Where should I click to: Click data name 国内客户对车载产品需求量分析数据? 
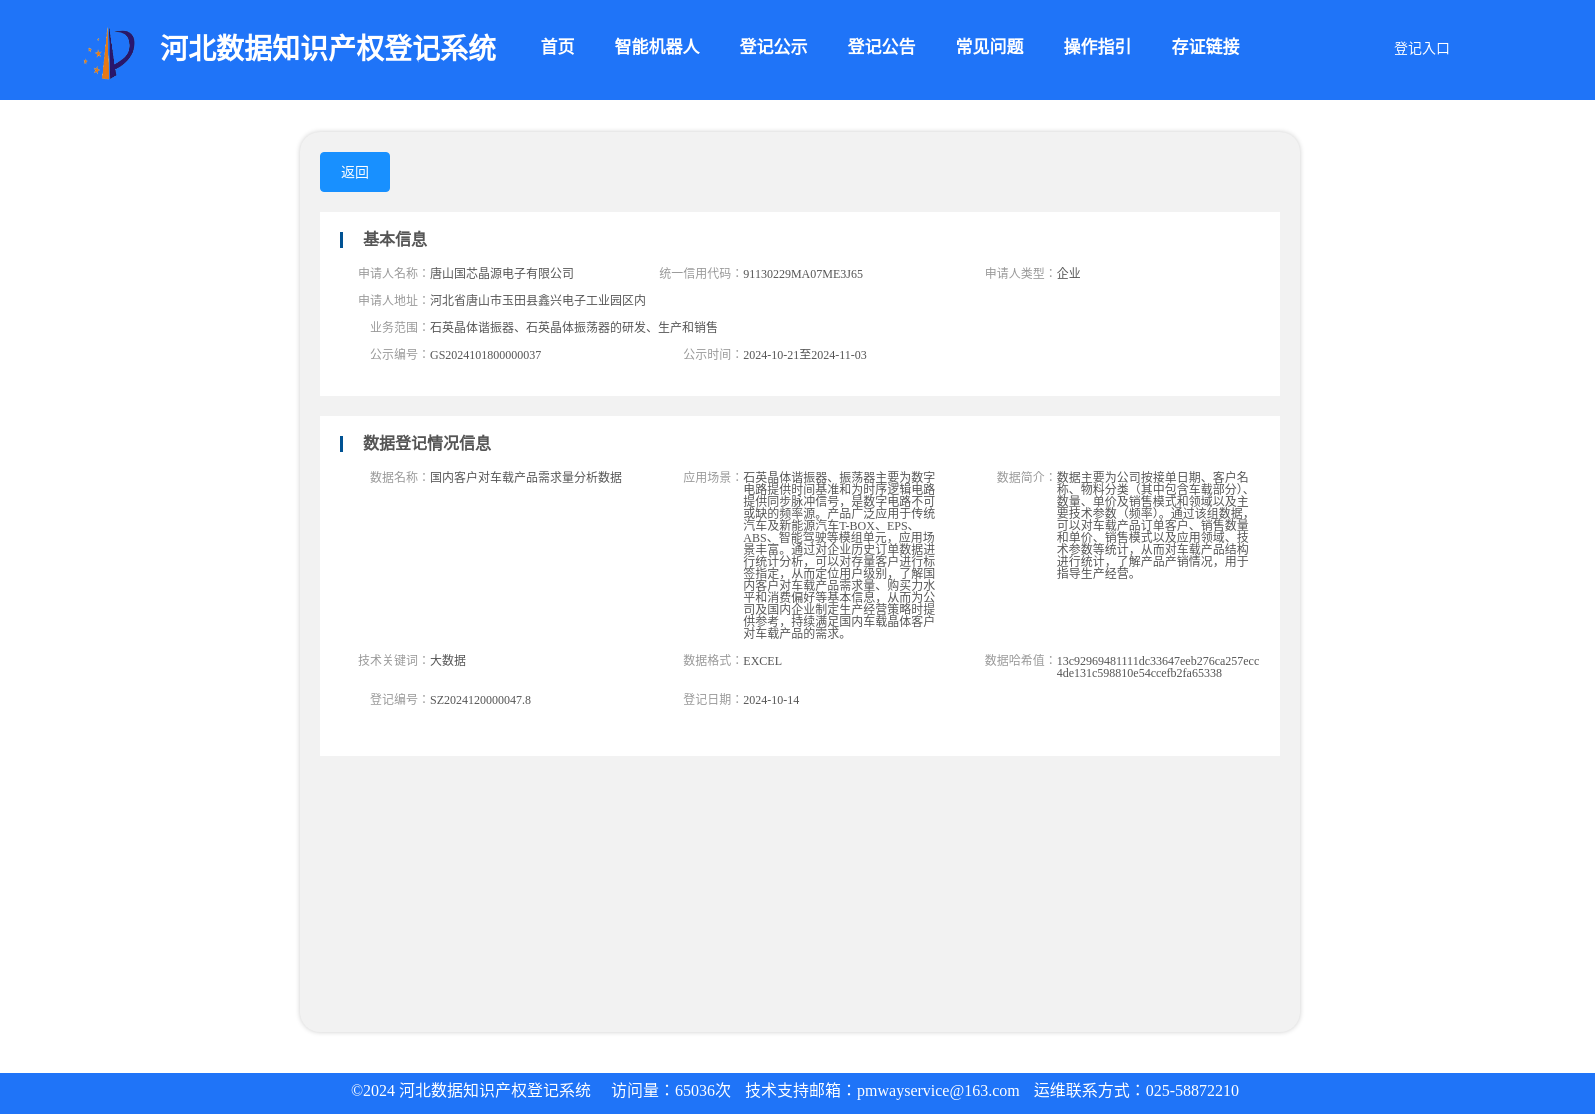point(526,477)
